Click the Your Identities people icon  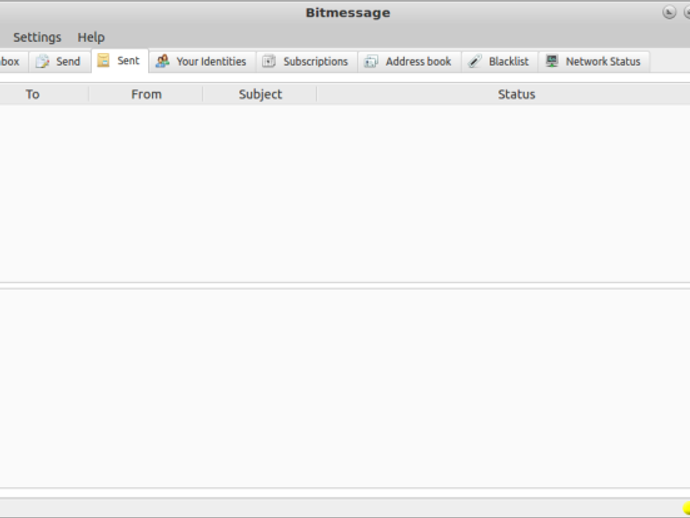[162, 61]
